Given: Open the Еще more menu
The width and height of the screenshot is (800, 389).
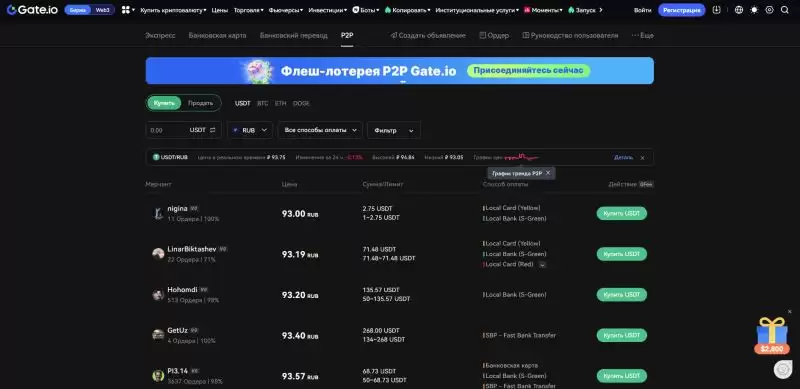Looking at the screenshot, I should [643, 35].
